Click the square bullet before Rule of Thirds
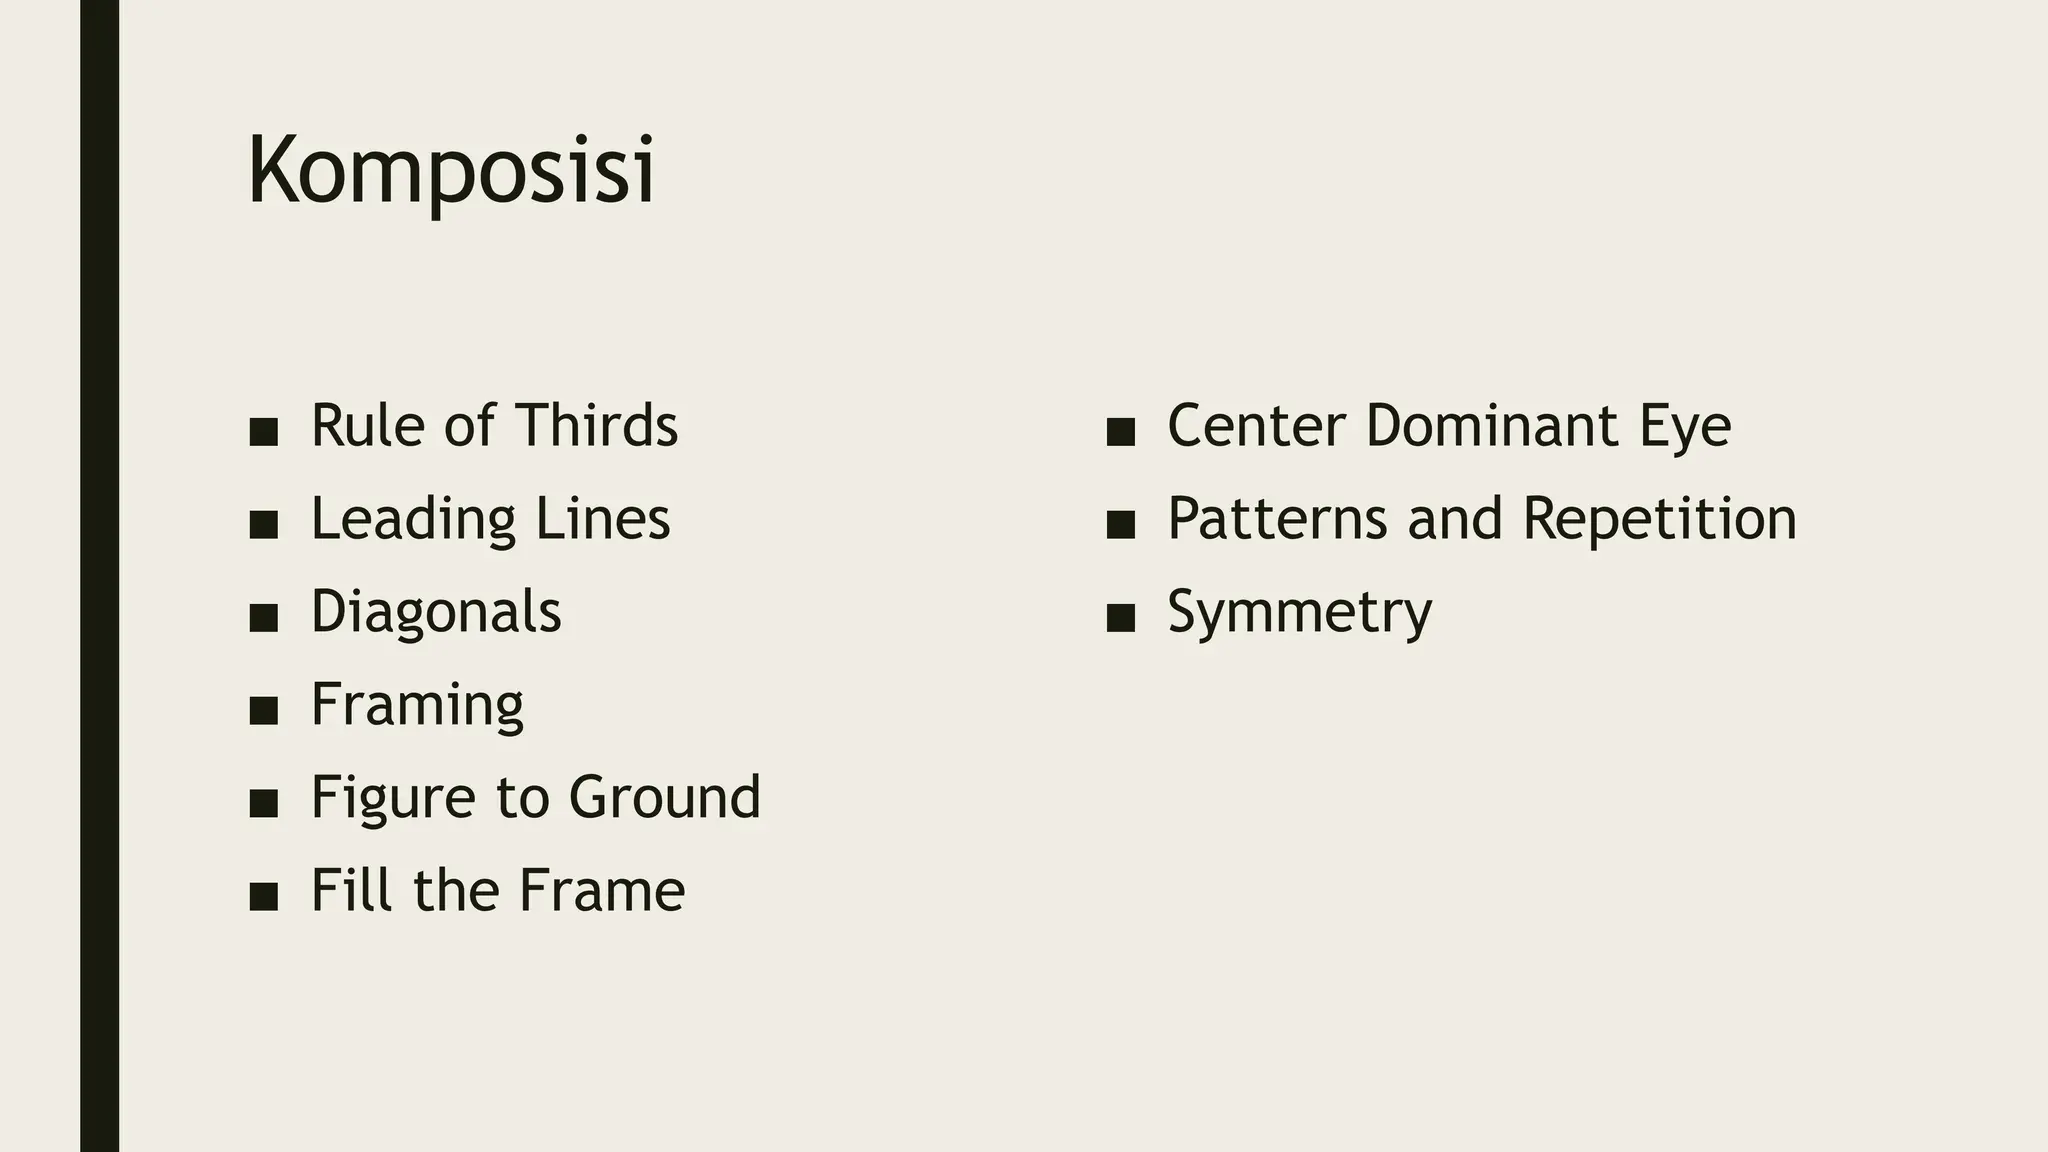Image resolution: width=2048 pixels, height=1152 pixels. pos(263,432)
